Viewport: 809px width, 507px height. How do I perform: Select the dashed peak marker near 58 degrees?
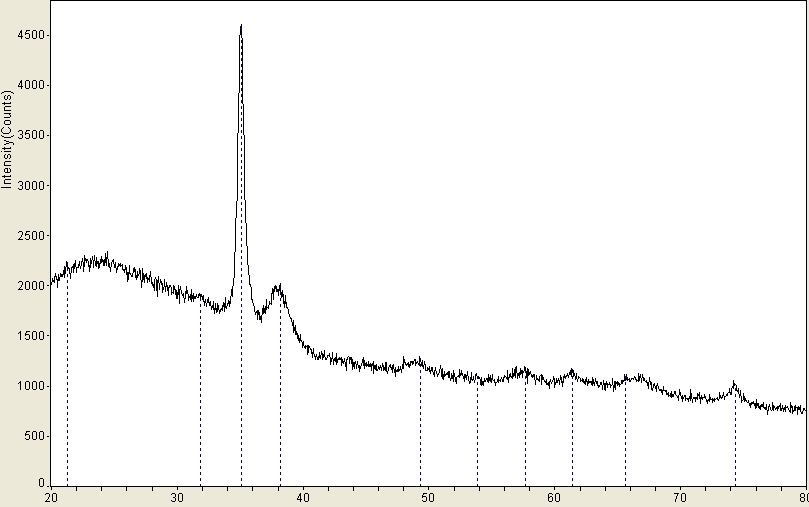coord(525,430)
